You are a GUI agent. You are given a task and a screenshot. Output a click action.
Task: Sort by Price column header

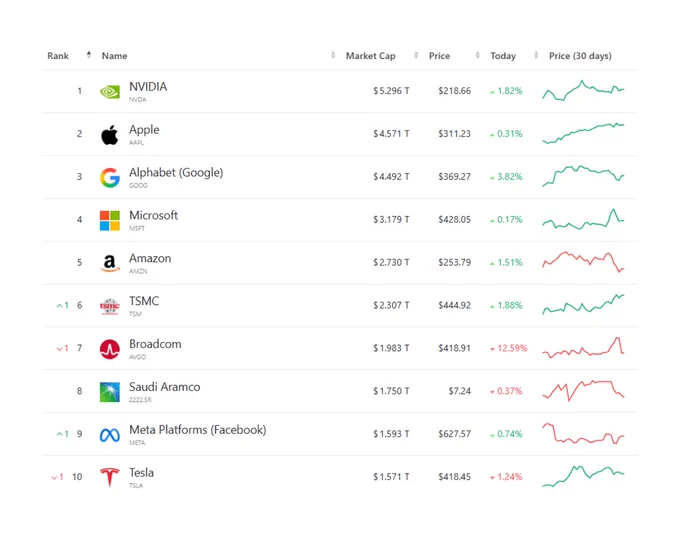tap(439, 56)
